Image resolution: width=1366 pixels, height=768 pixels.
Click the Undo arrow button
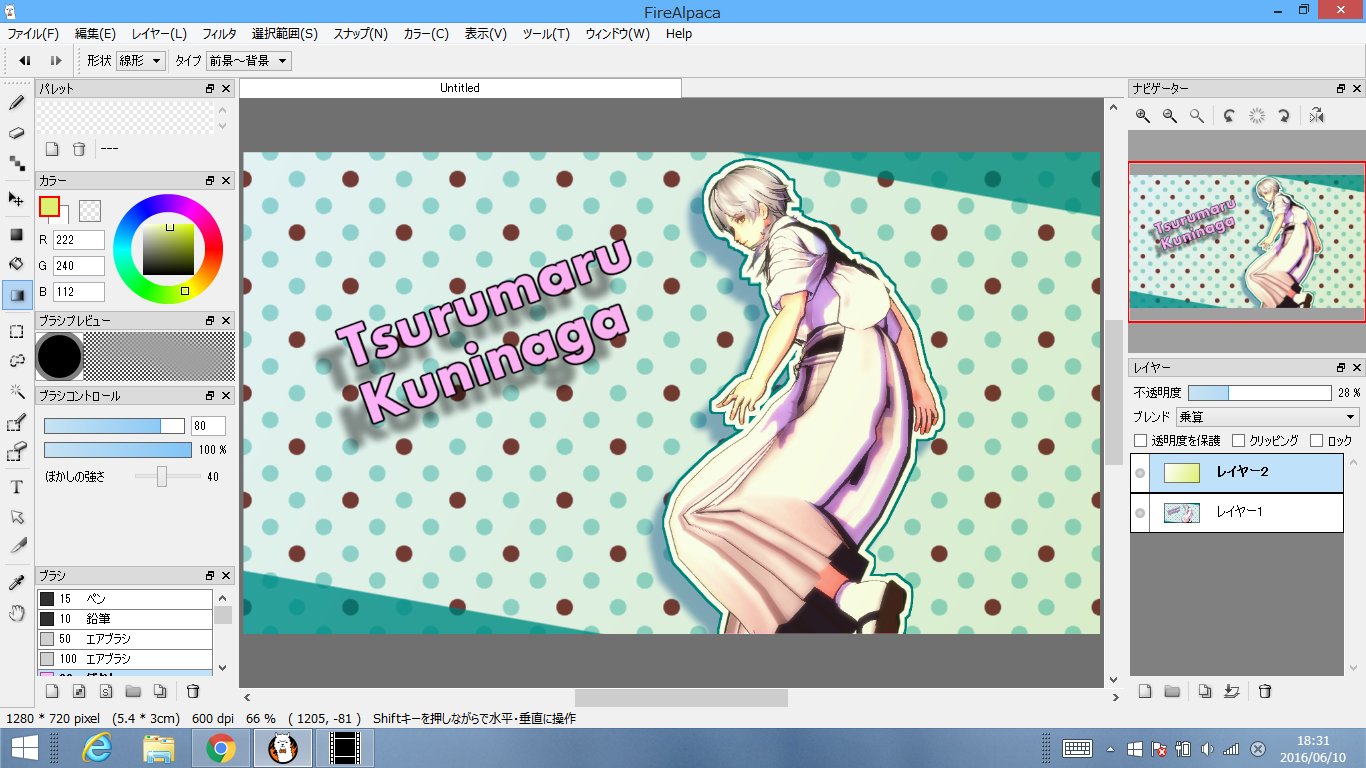click(25, 61)
